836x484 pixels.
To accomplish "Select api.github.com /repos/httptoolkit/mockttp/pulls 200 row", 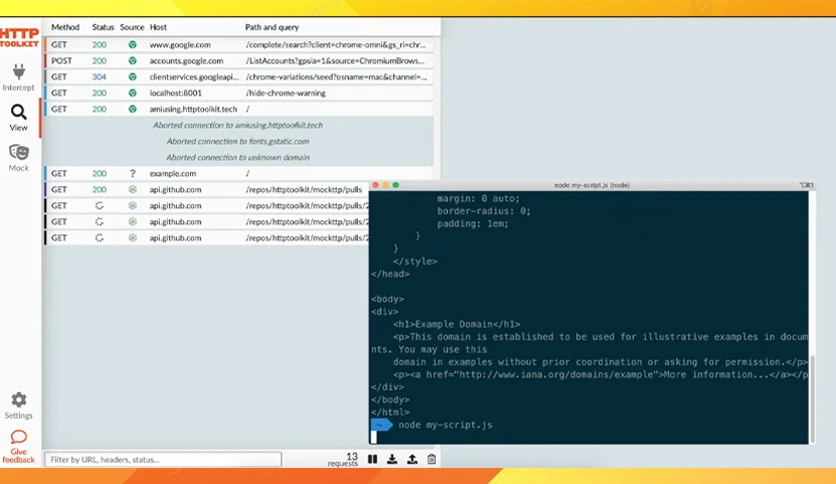I will point(207,189).
